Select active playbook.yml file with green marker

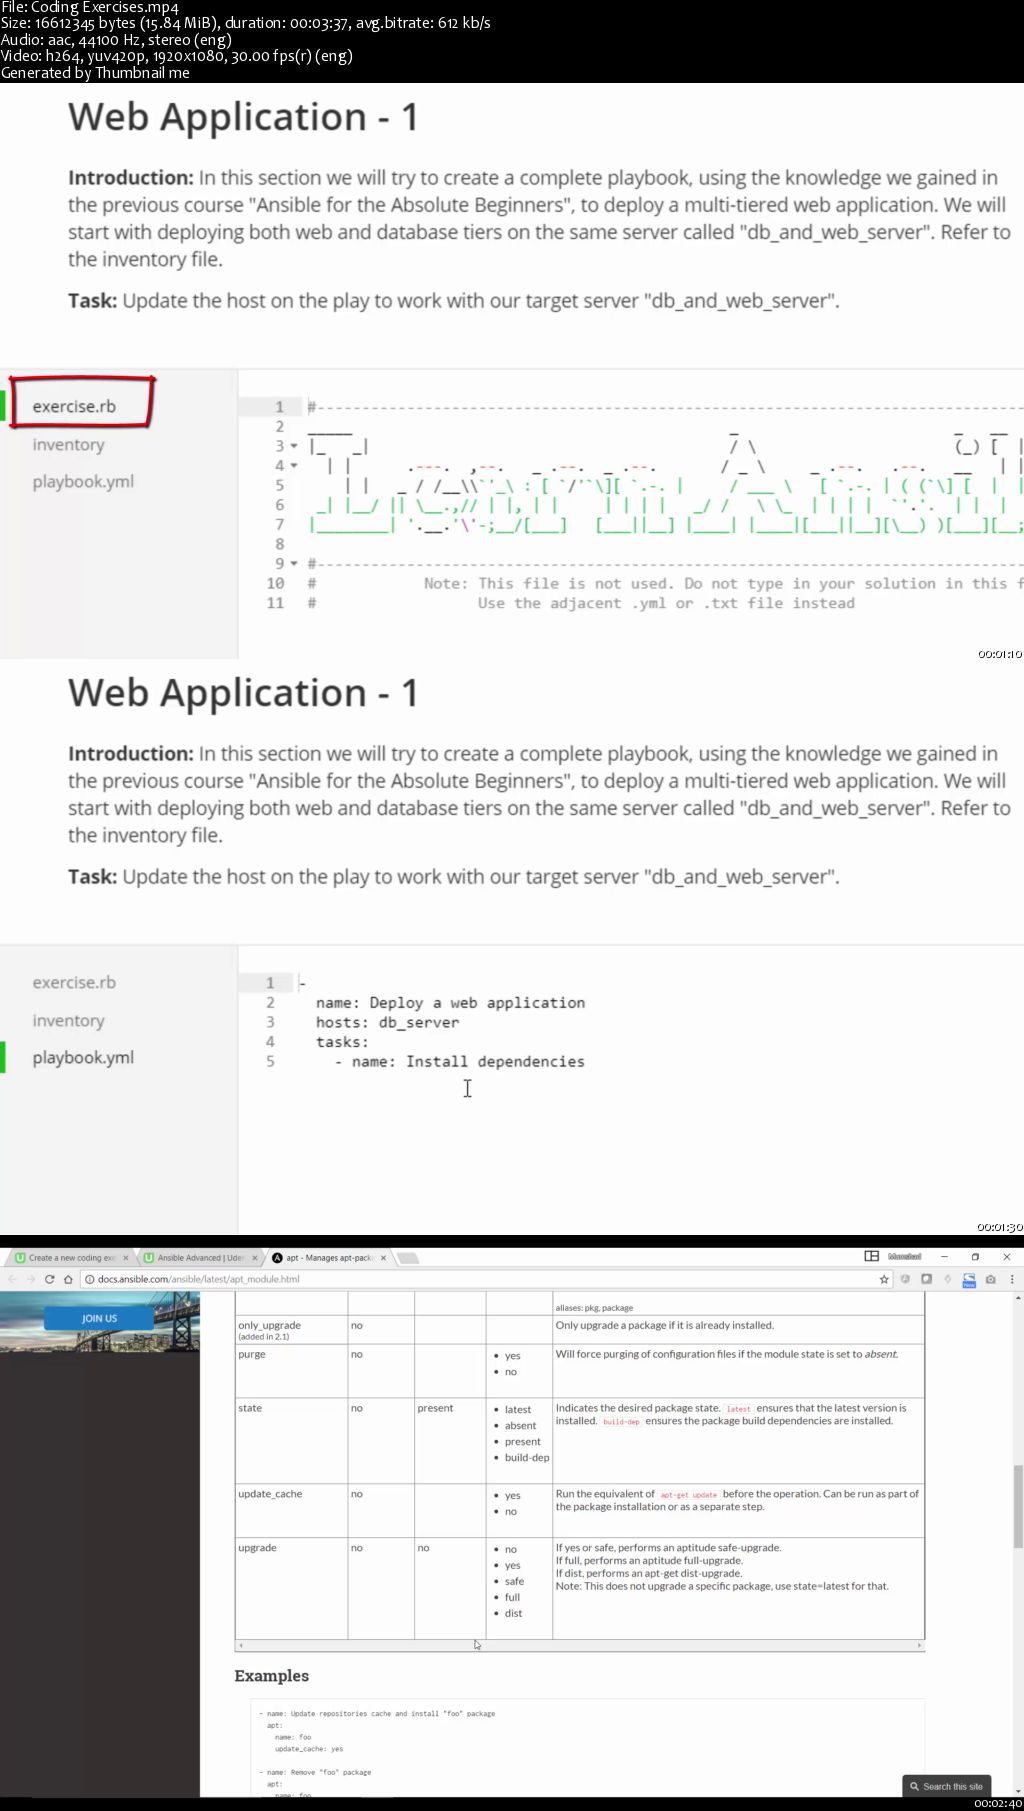click(83, 1057)
